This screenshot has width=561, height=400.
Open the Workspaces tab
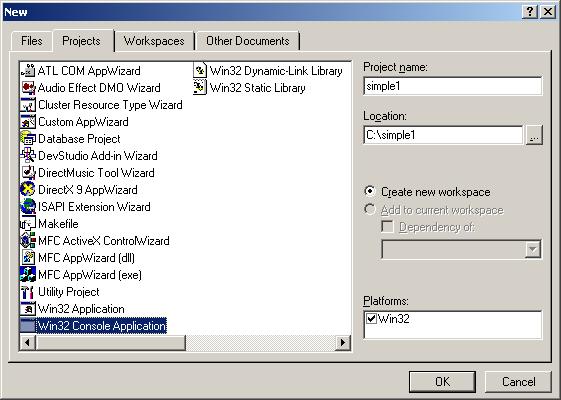(154, 41)
